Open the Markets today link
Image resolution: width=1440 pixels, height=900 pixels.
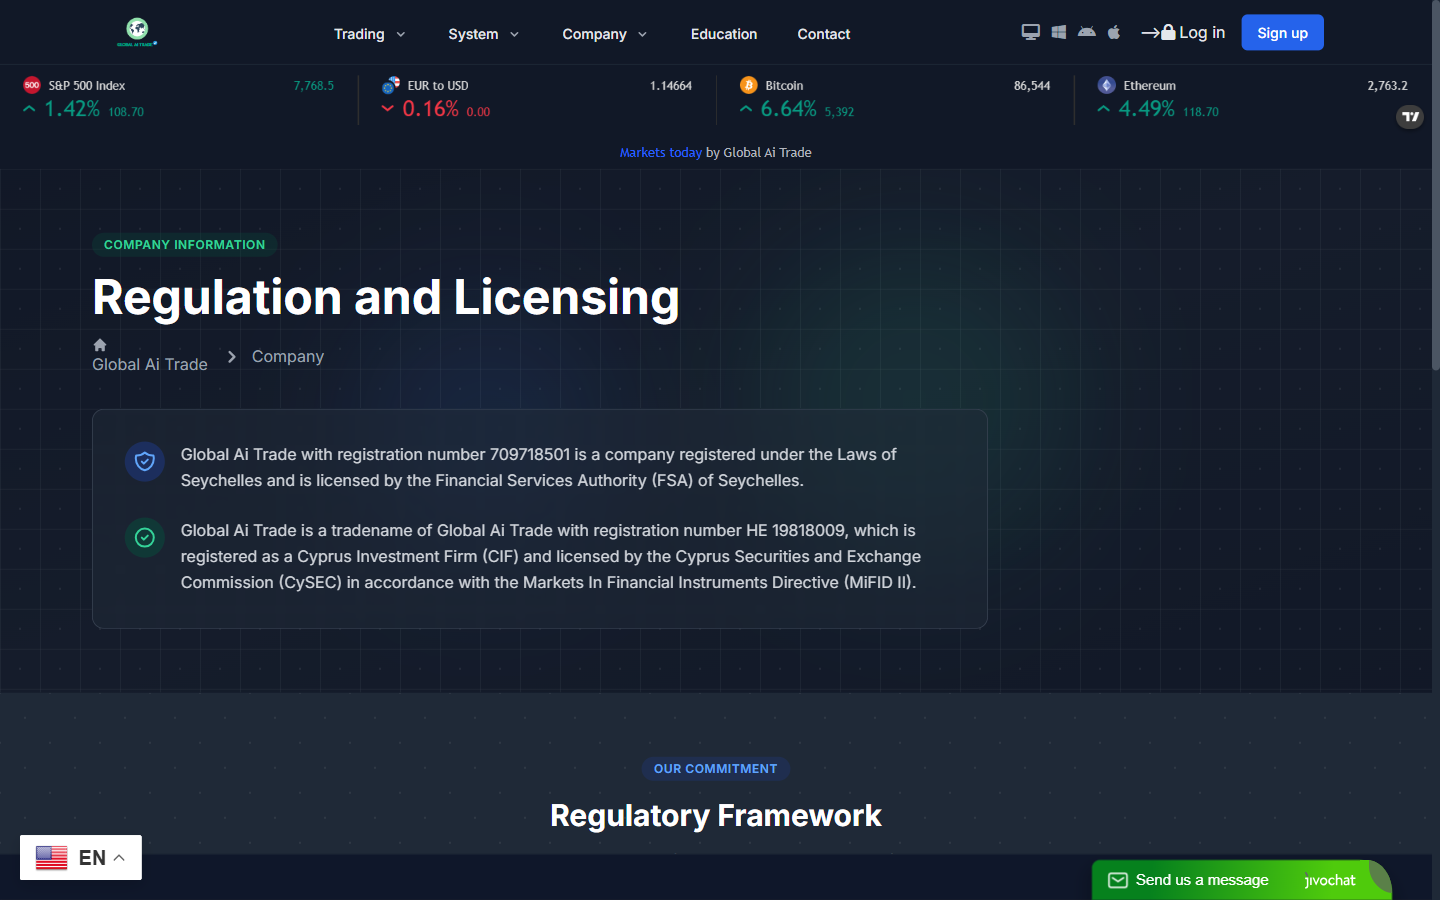point(660,153)
